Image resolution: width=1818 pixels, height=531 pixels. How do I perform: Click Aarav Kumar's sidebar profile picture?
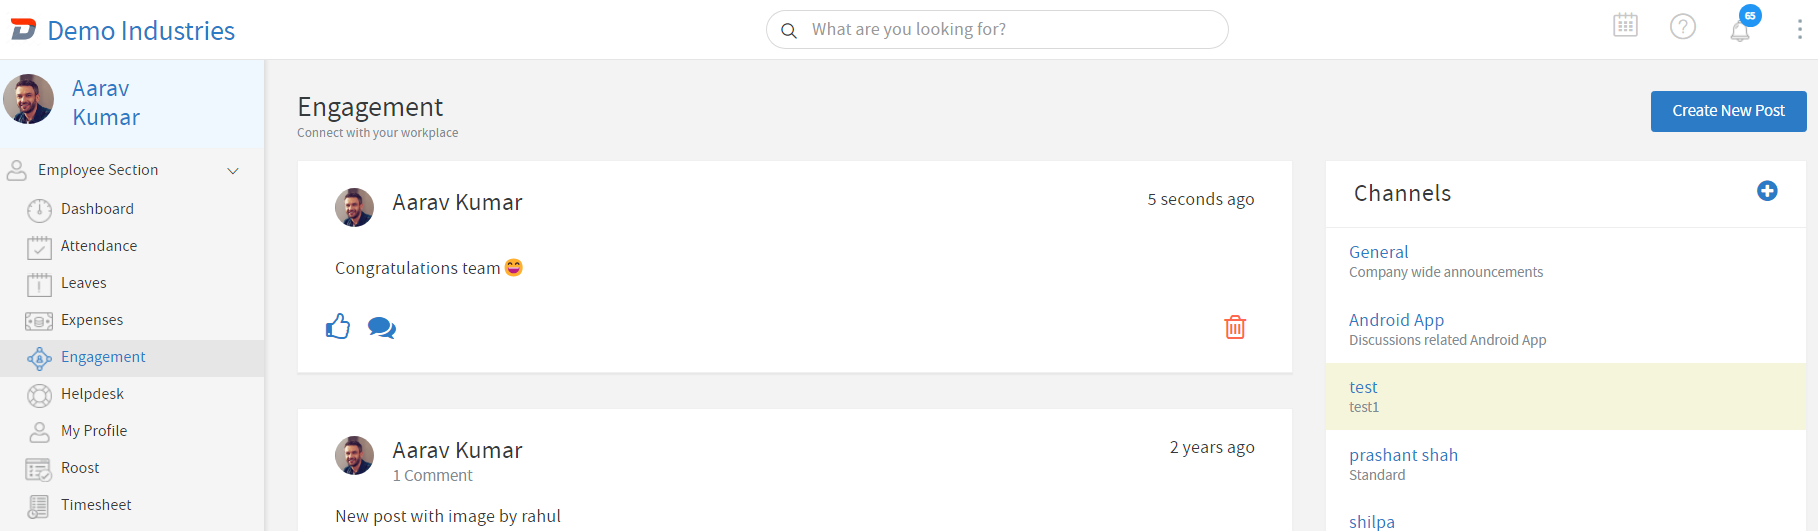click(x=29, y=99)
